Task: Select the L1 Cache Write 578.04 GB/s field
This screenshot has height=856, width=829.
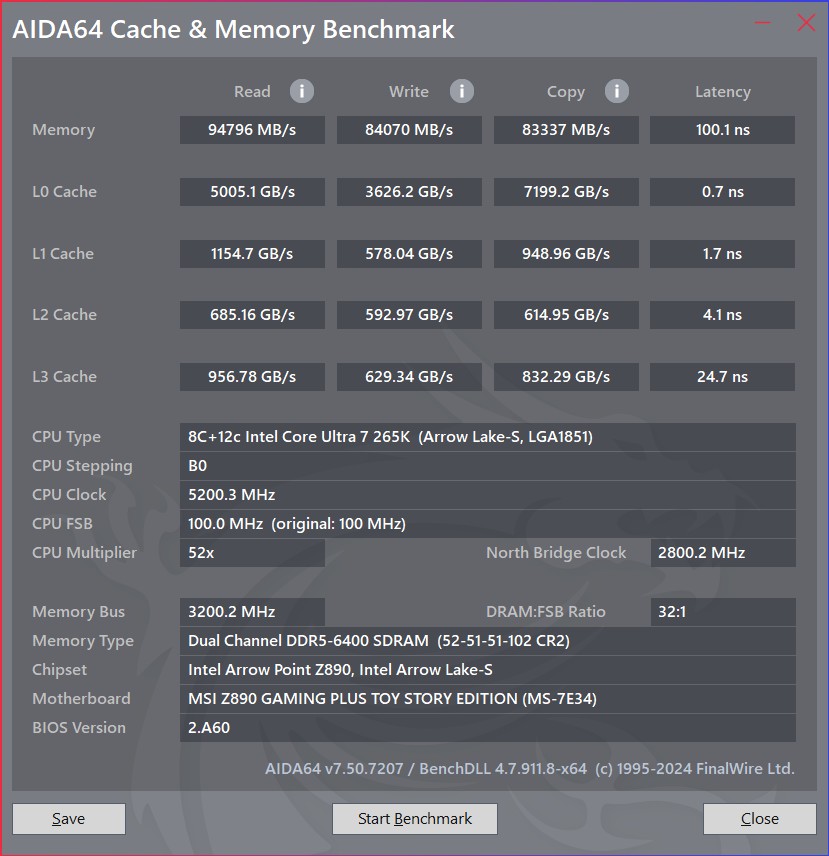Action: click(x=409, y=254)
